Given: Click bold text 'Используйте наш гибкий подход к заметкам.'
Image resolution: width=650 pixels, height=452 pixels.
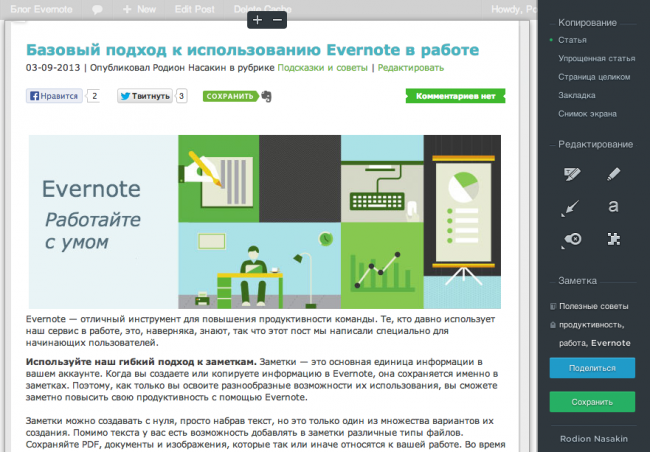Looking at the screenshot, I should coord(141,362).
